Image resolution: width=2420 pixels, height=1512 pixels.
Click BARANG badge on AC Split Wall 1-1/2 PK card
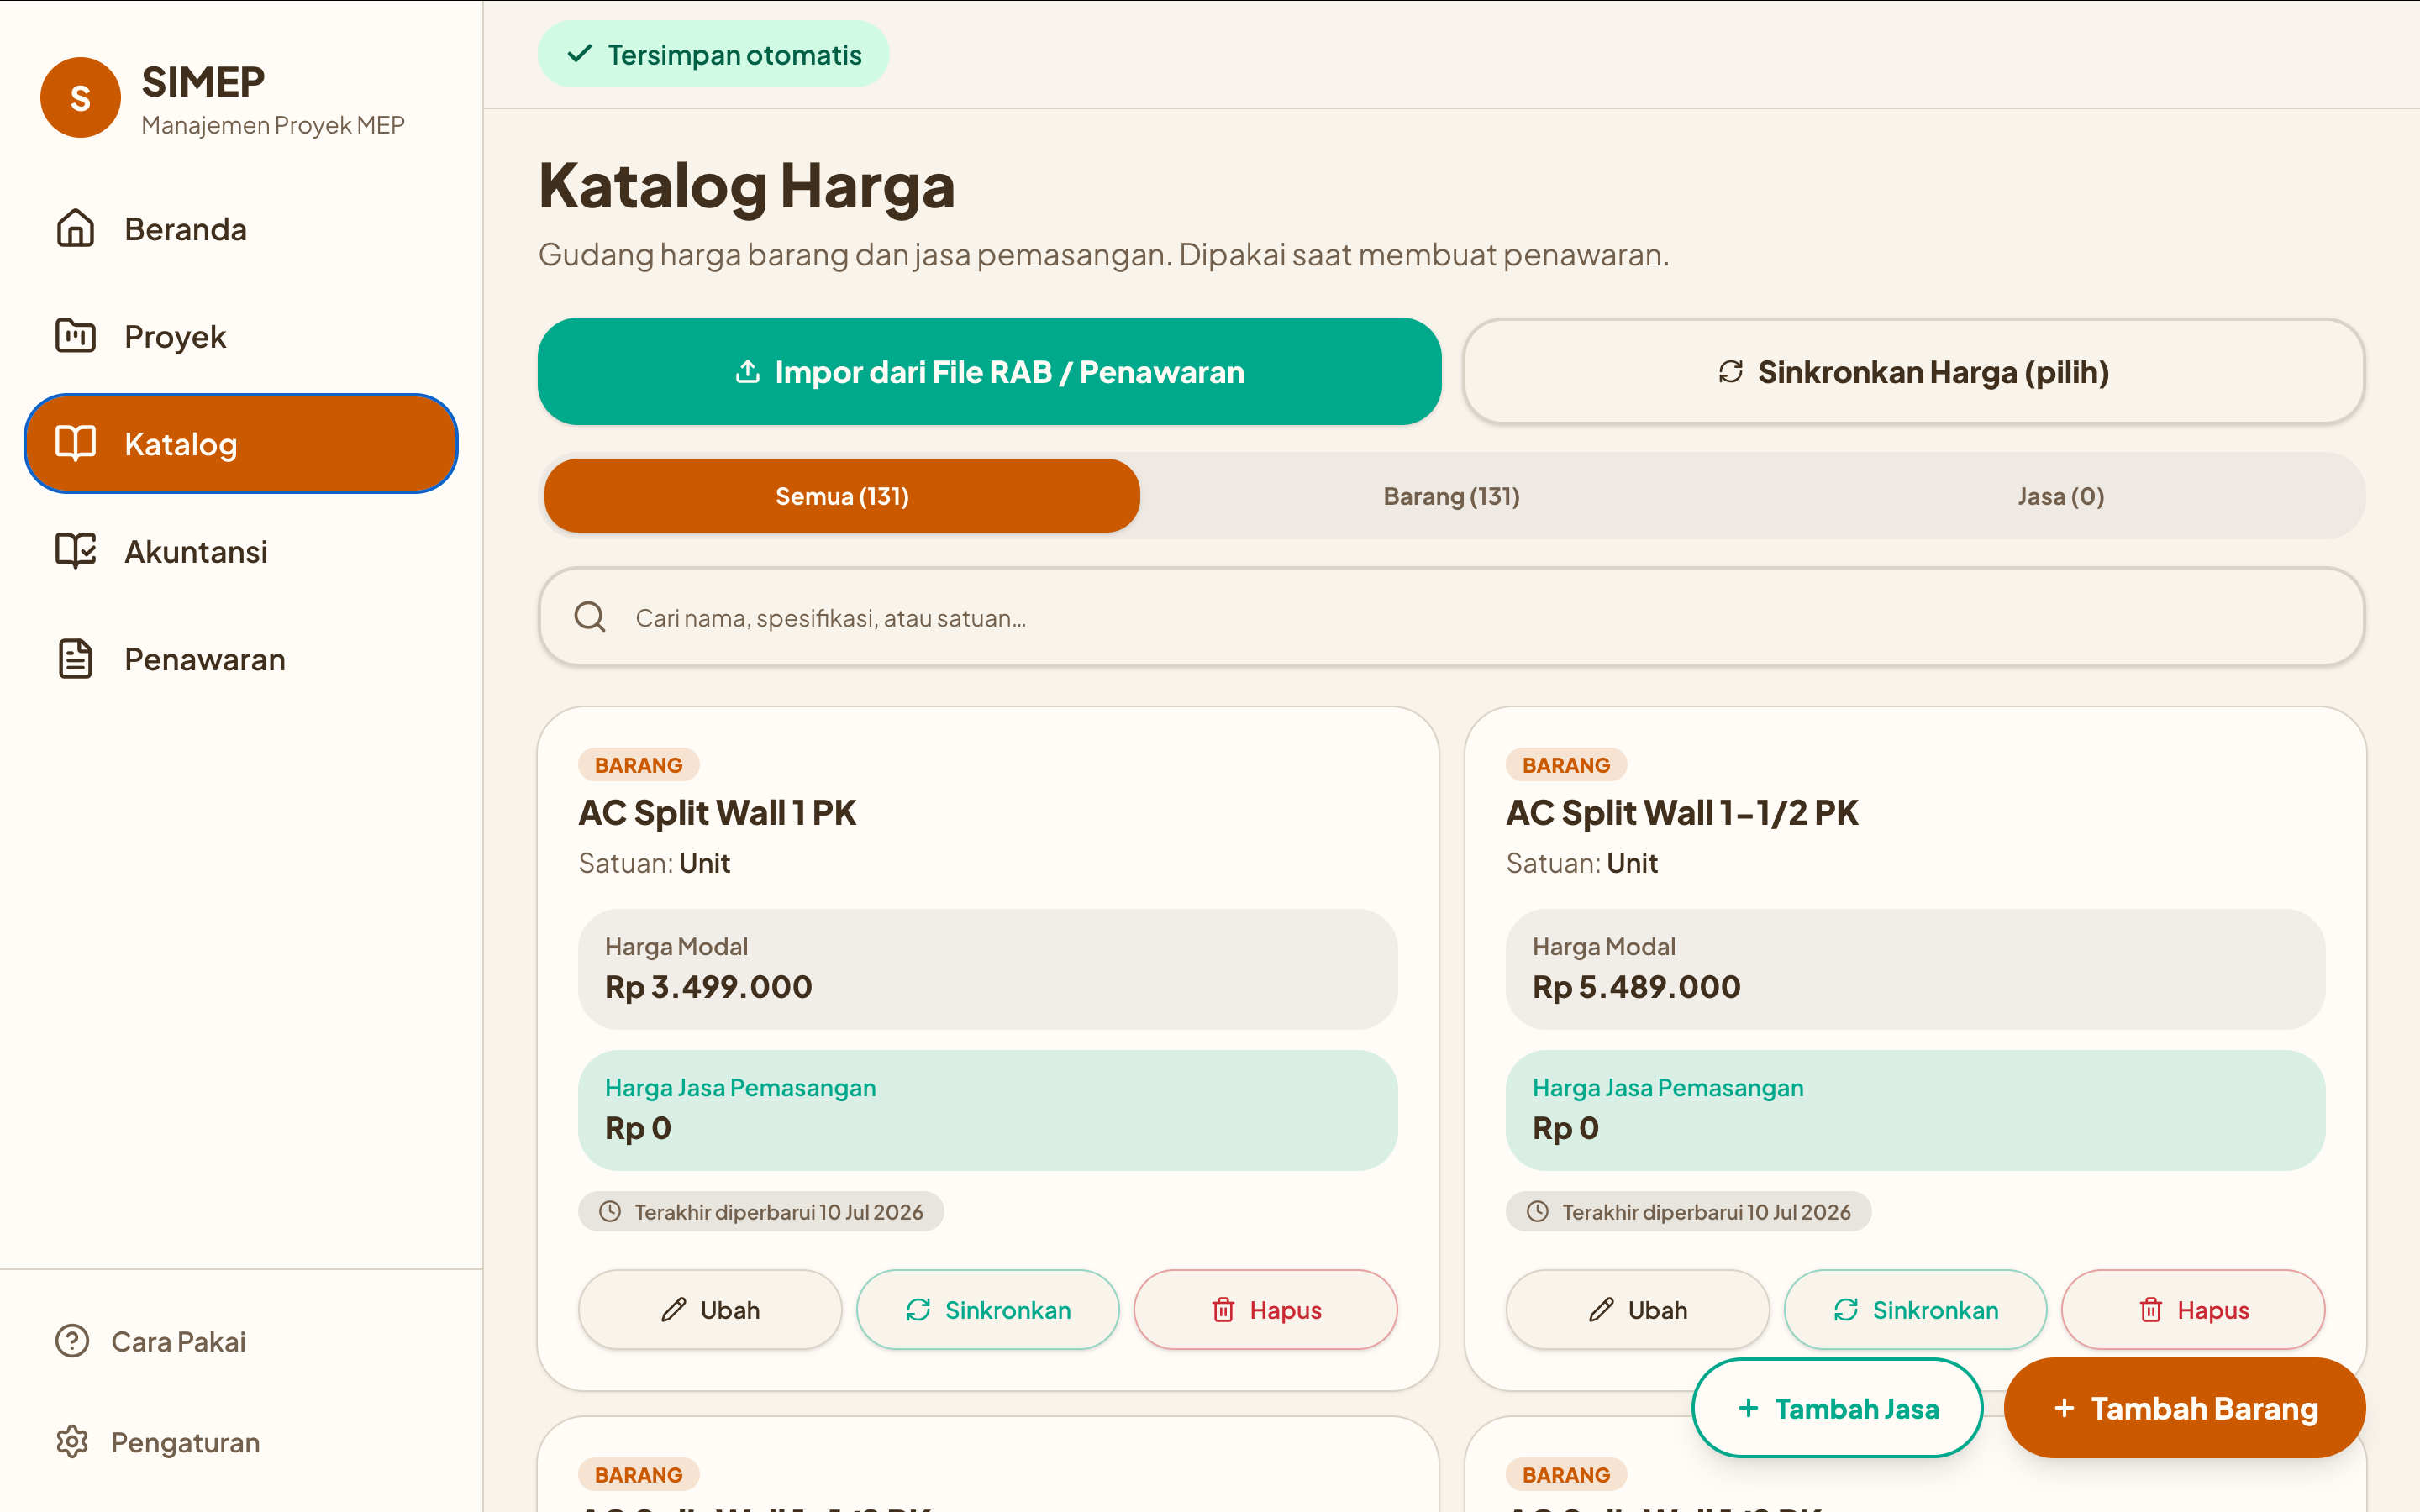point(1566,765)
